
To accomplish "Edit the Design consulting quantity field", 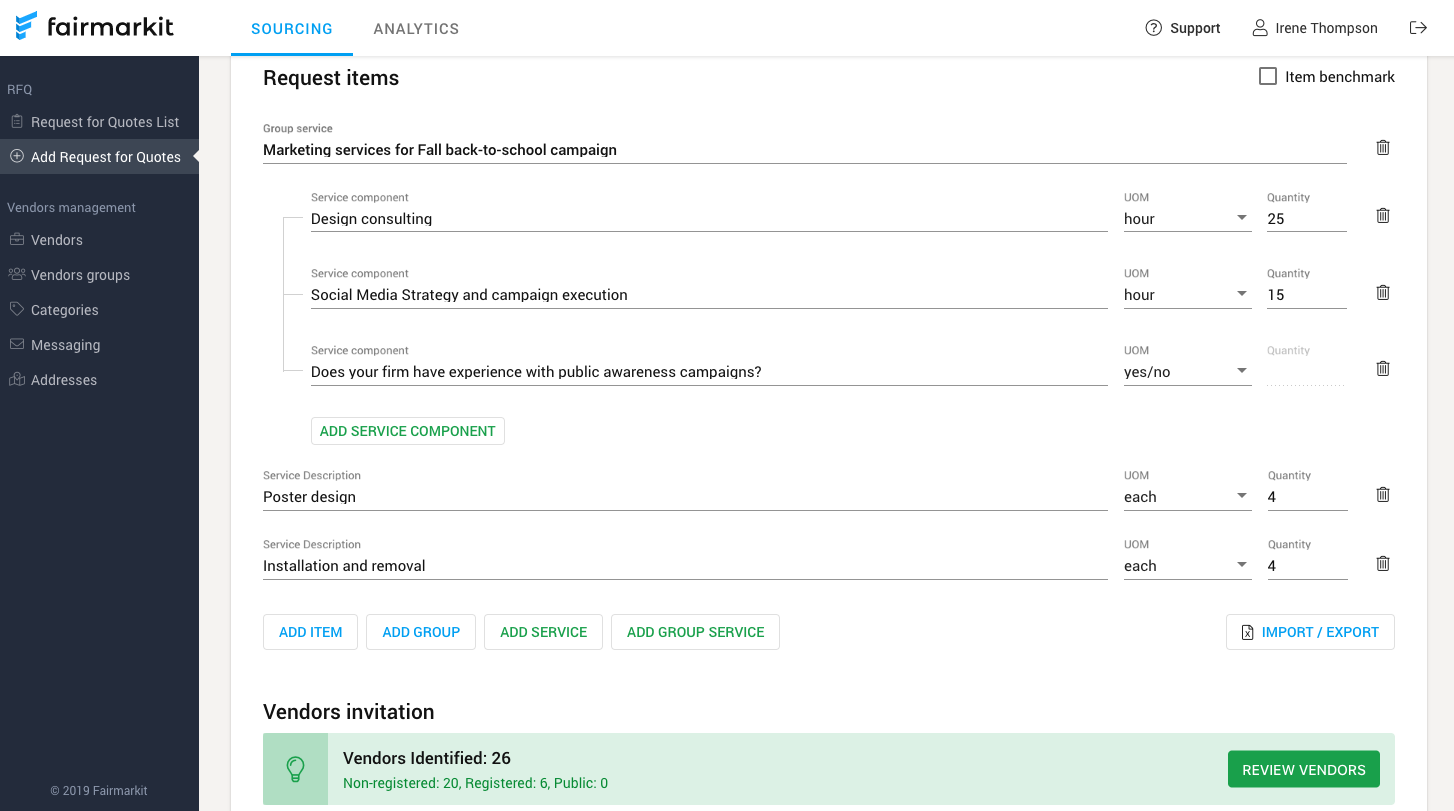I will (1305, 219).
